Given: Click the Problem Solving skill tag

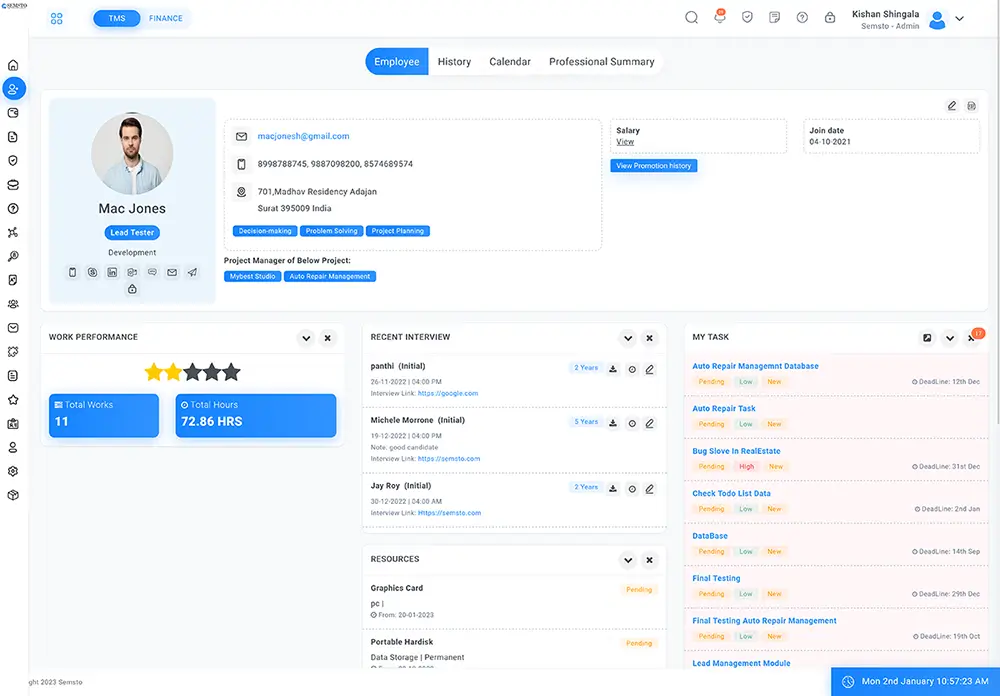Looking at the screenshot, I should [332, 231].
